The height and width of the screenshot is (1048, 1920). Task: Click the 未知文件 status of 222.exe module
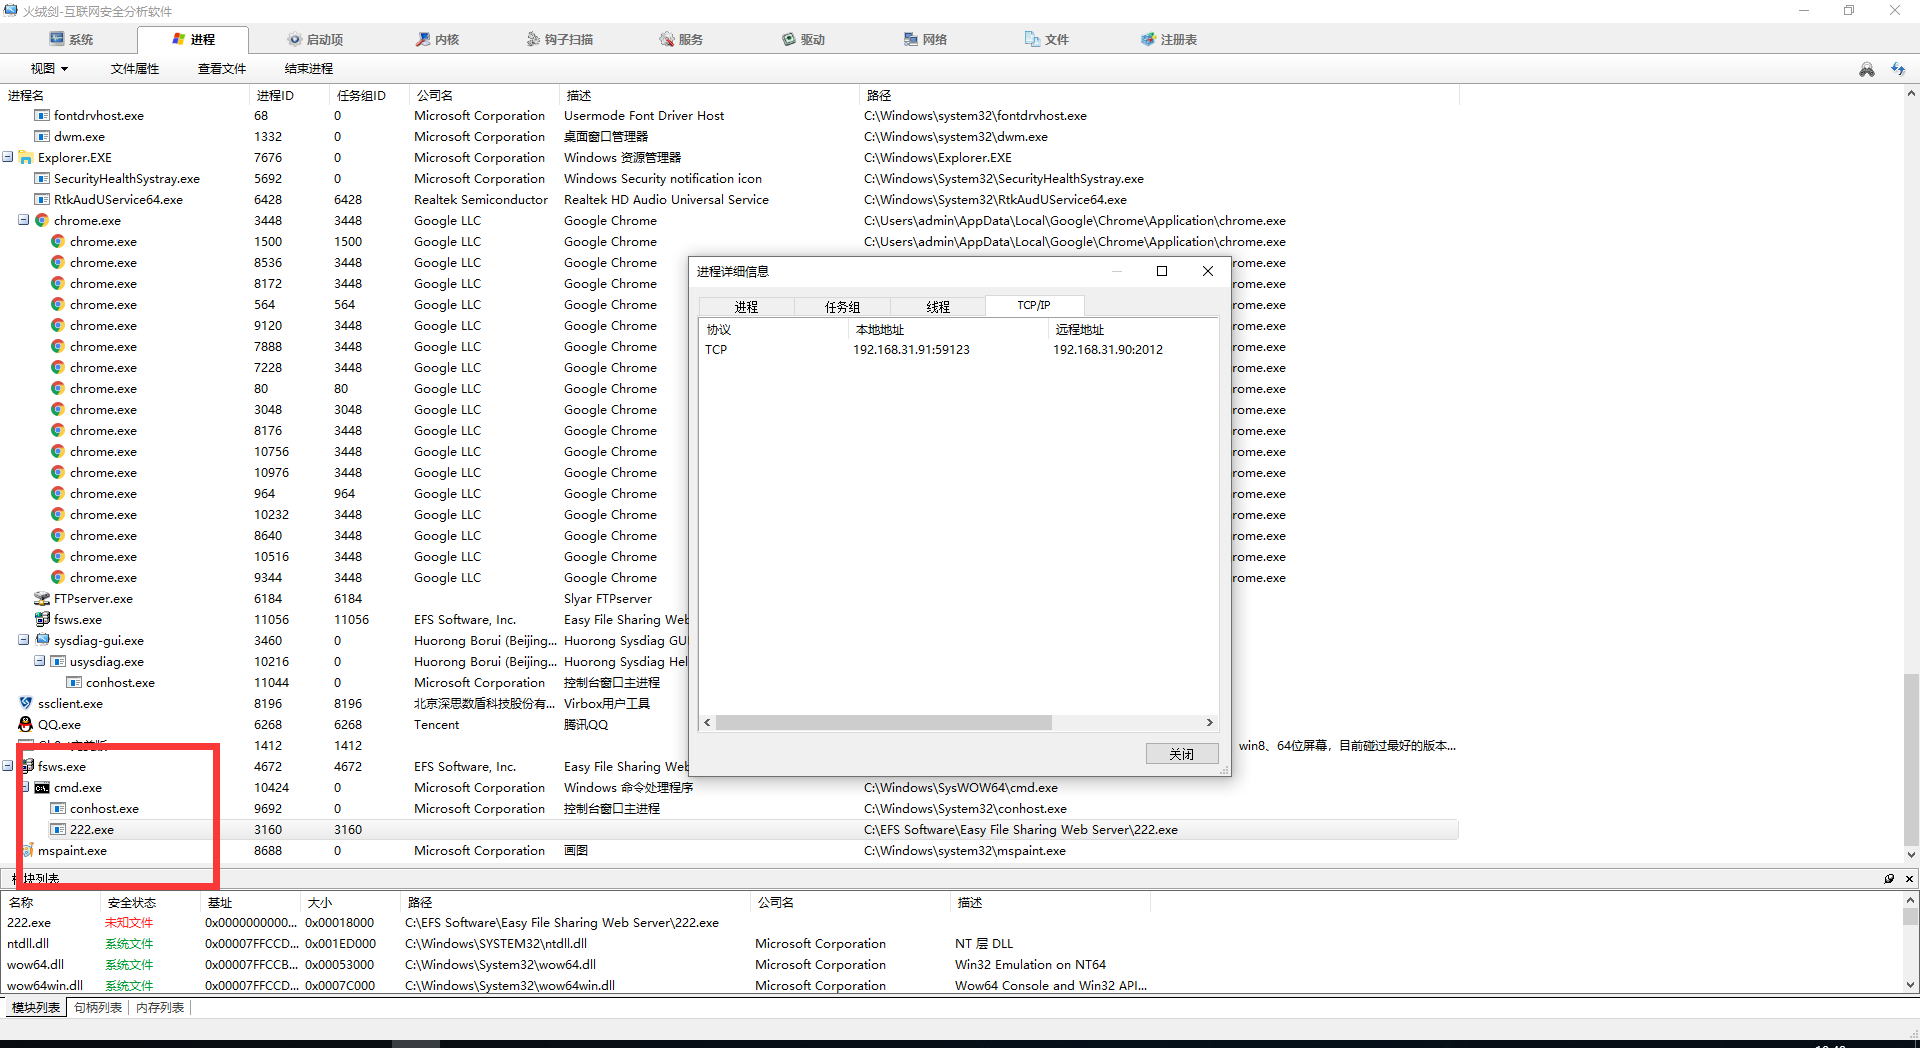click(x=129, y=923)
